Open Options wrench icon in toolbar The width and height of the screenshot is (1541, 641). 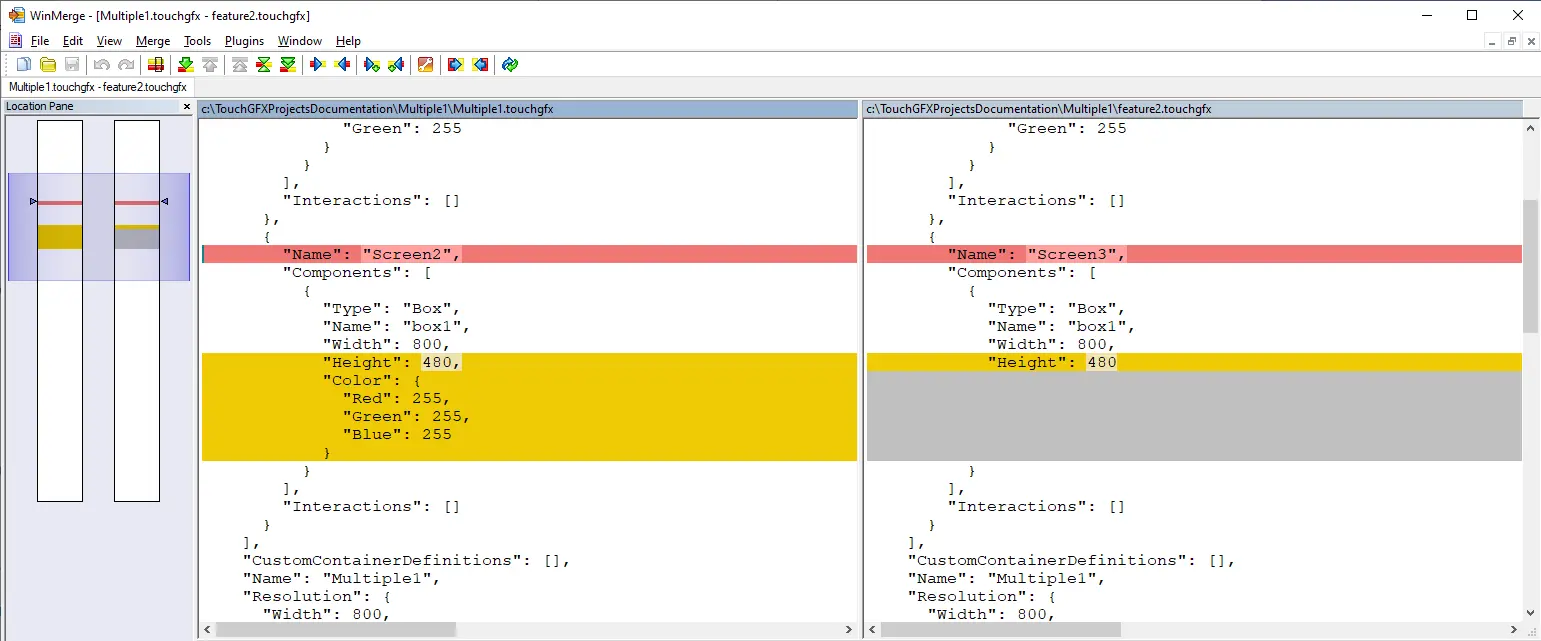425,65
